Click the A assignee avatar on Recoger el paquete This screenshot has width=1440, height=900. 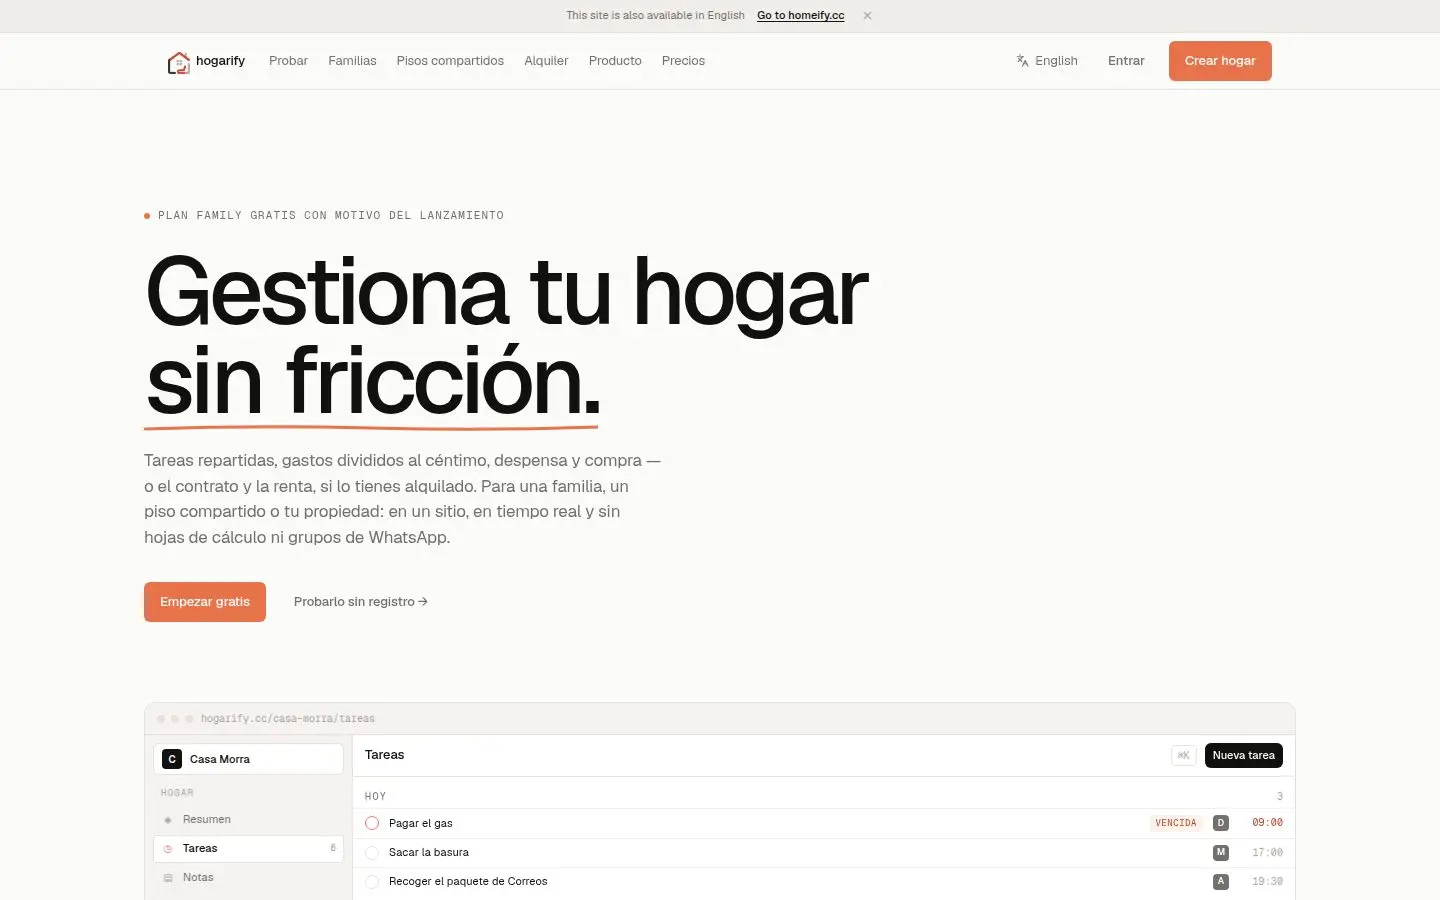coord(1221,881)
